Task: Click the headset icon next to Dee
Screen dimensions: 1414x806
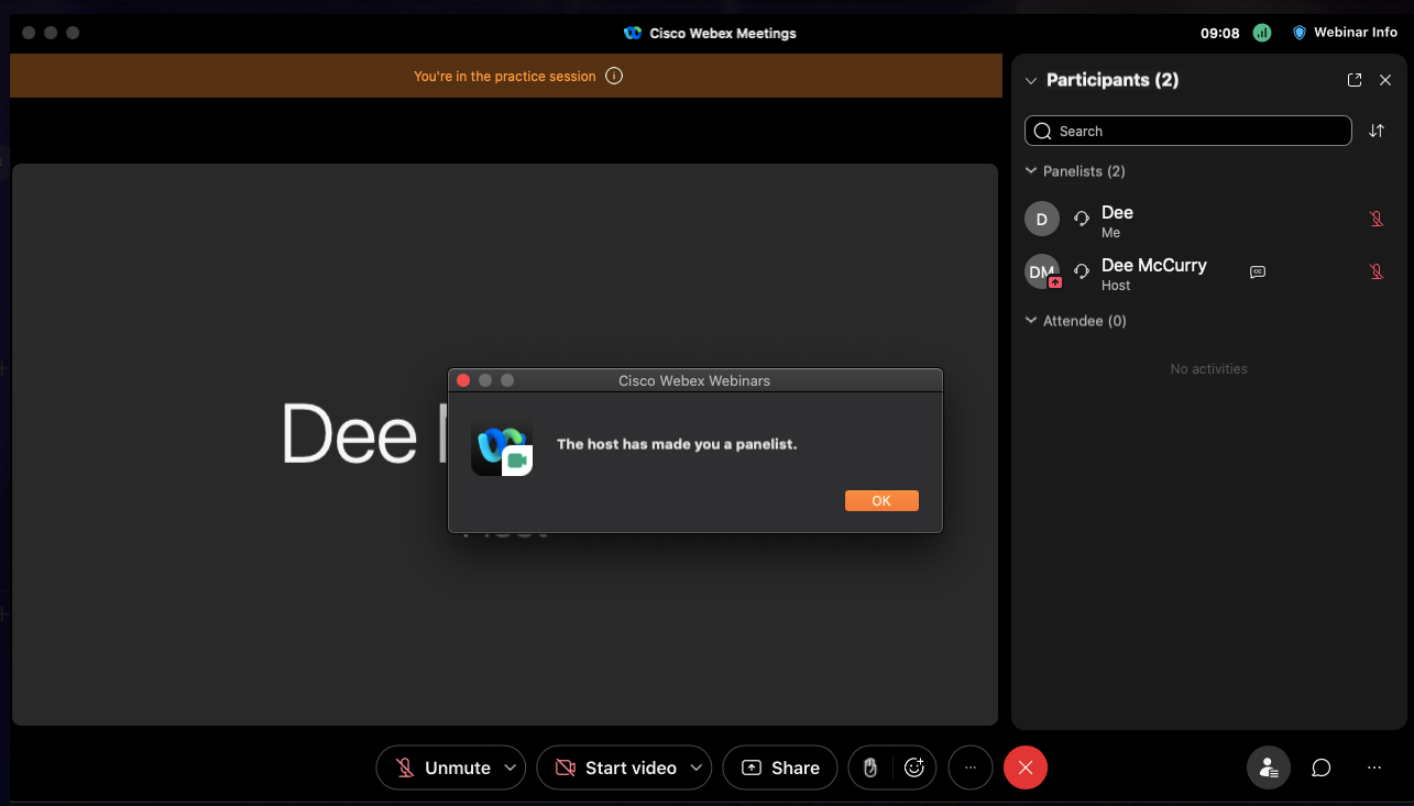Action: coord(1081,219)
